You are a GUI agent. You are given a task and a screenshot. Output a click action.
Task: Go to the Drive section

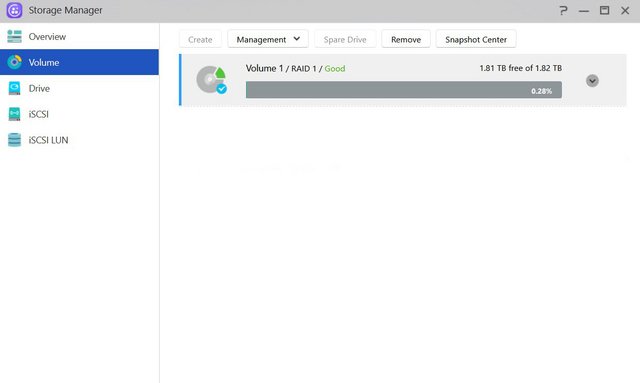[39, 88]
